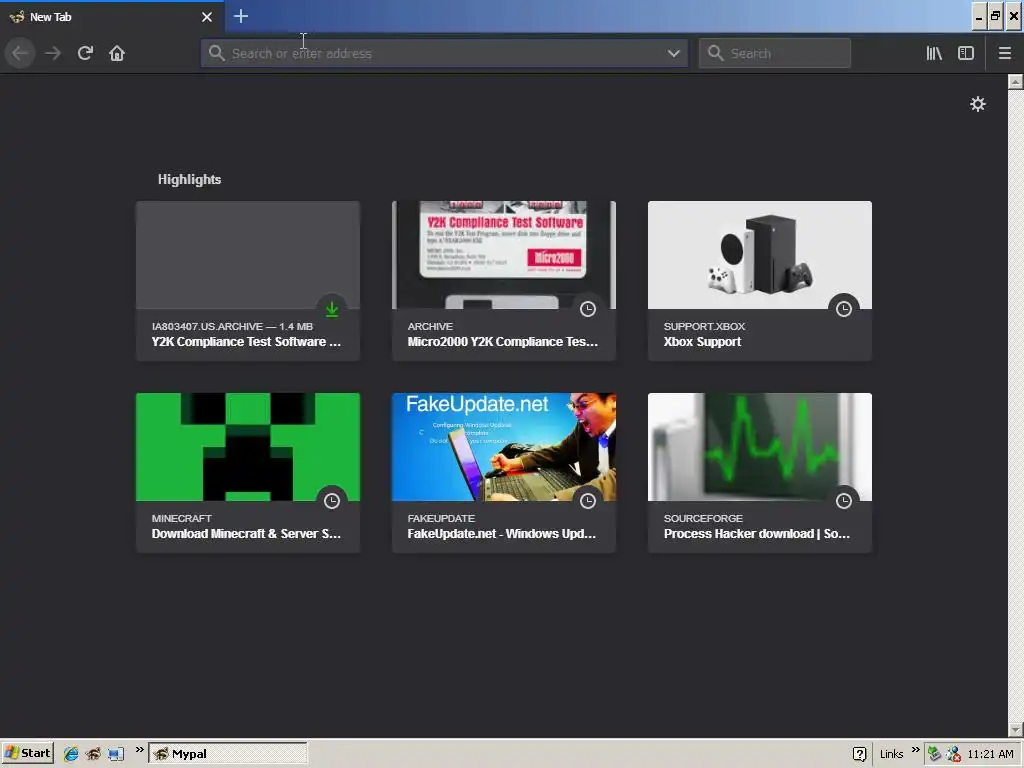Click IA803407.US.ARCHIVE — 1.4 MB label
1024x768 pixels.
[x=232, y=327]
